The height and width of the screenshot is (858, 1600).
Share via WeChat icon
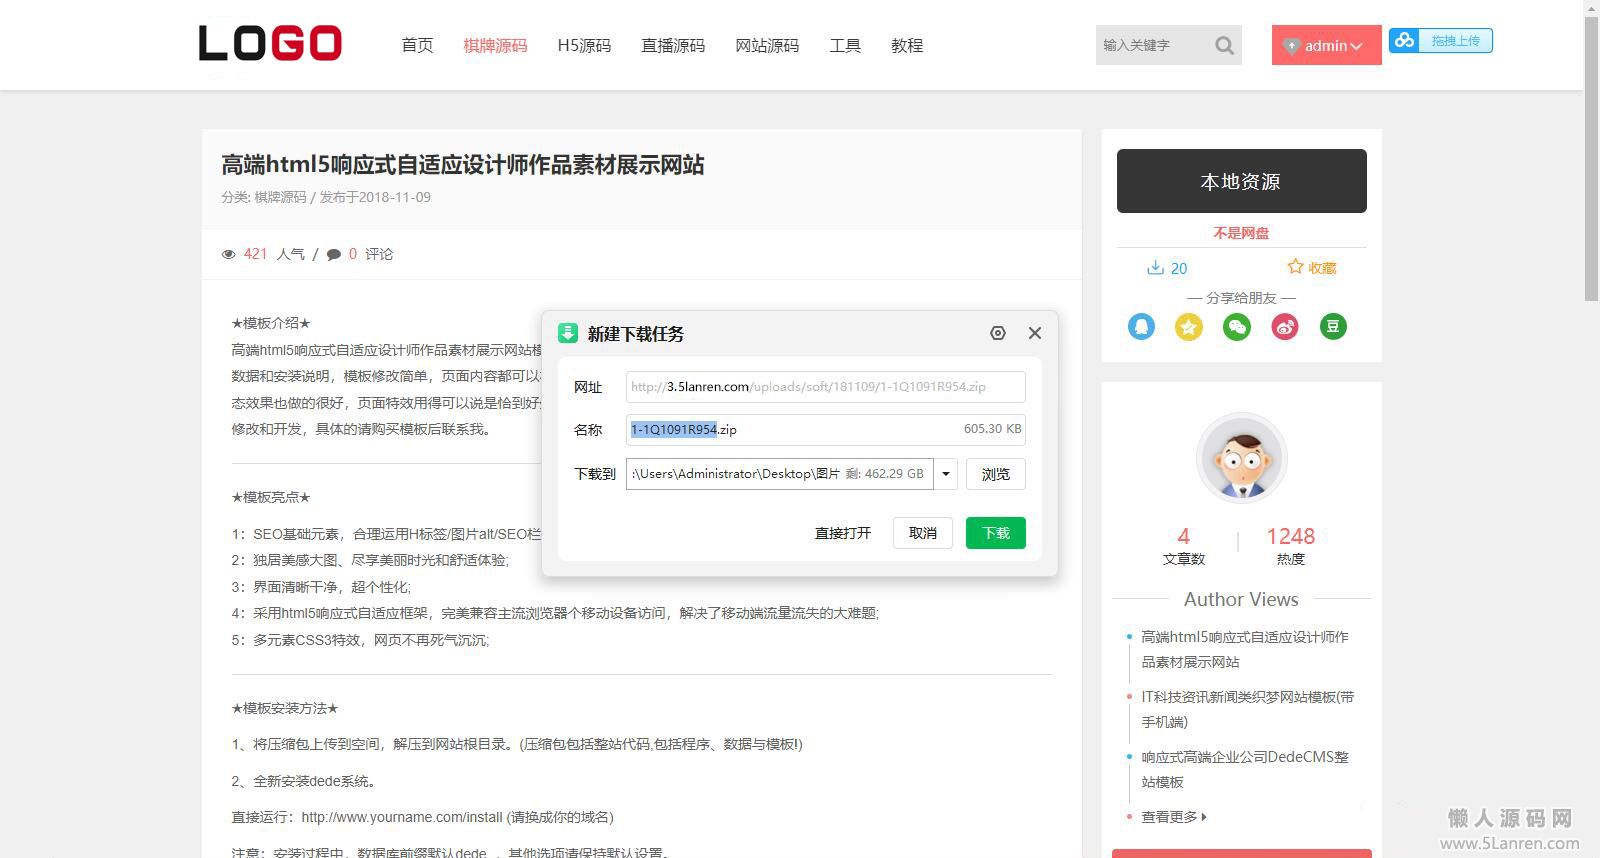1237,327
